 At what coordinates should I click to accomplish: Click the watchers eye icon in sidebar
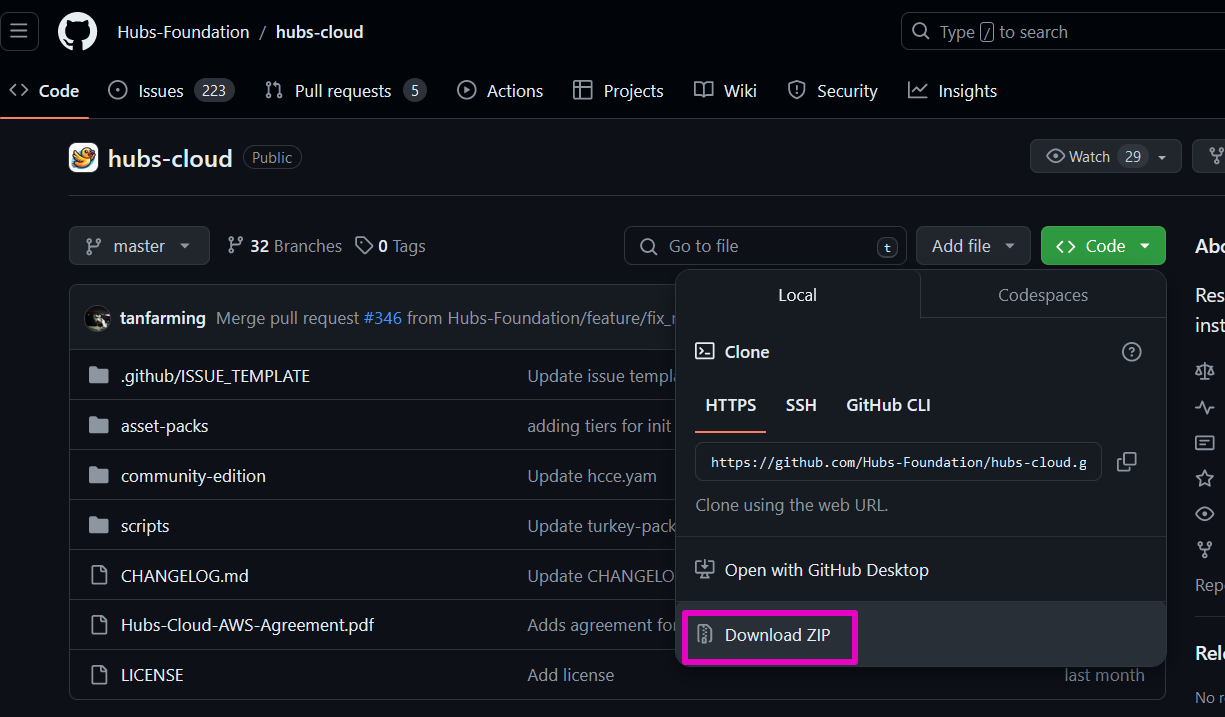point(1205,514)
